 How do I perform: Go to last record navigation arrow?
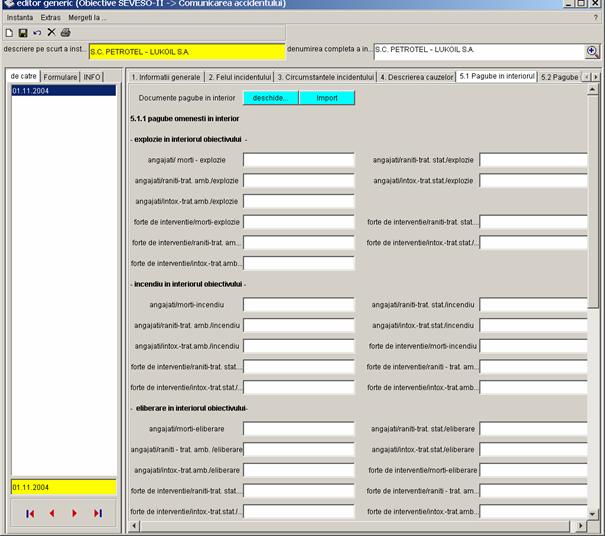pos(98,513)
